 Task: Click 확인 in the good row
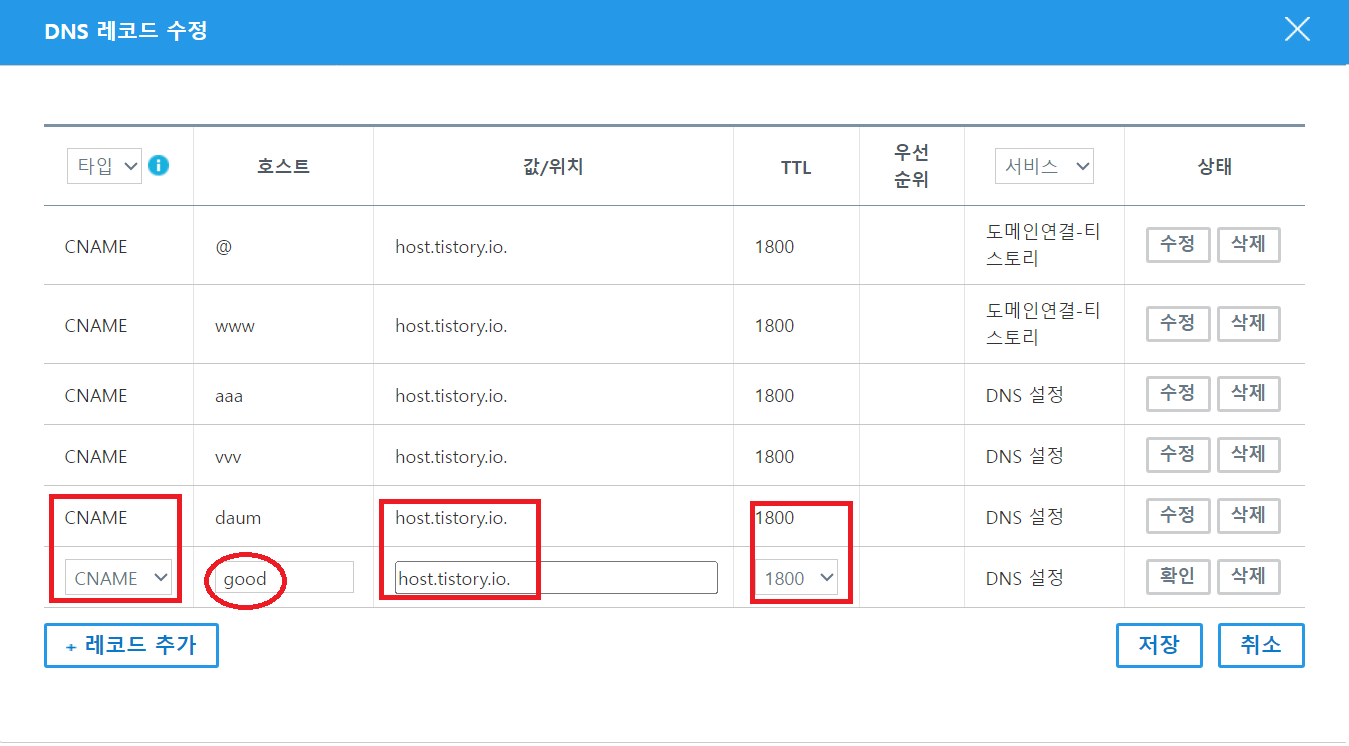tap(1178, 577)
